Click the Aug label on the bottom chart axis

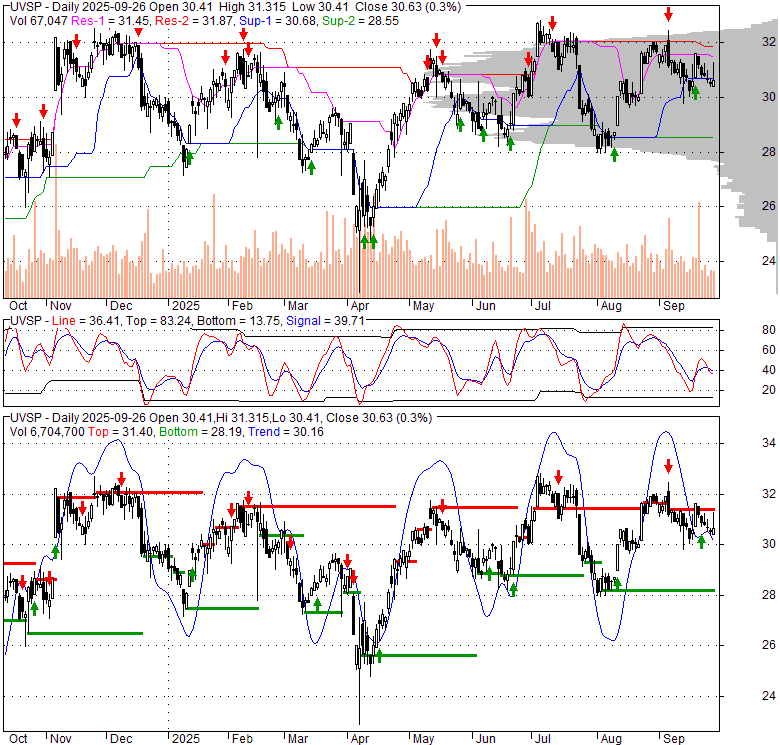tap(611, 739)
